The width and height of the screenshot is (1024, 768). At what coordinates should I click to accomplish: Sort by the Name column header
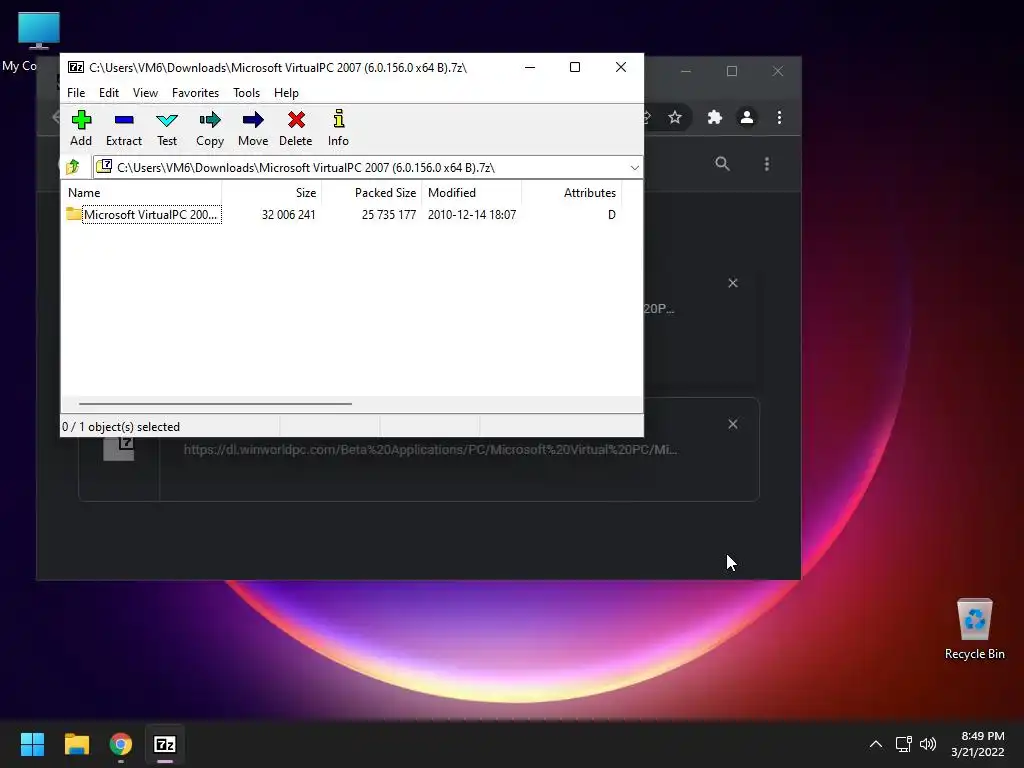click(x=142, y=193)
